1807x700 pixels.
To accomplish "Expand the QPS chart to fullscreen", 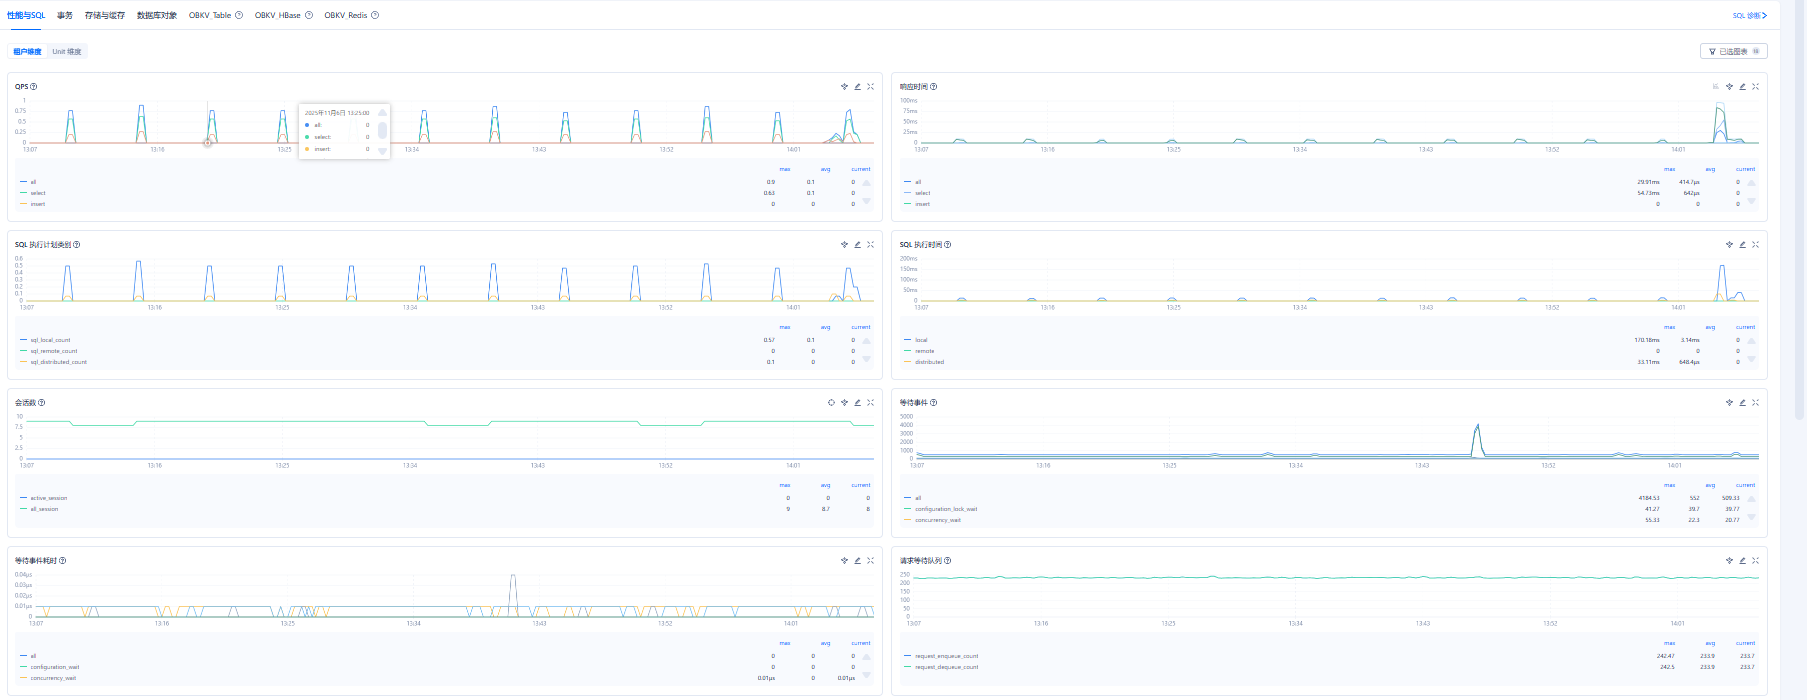I will pyautogui.click(x=870, y=87).
